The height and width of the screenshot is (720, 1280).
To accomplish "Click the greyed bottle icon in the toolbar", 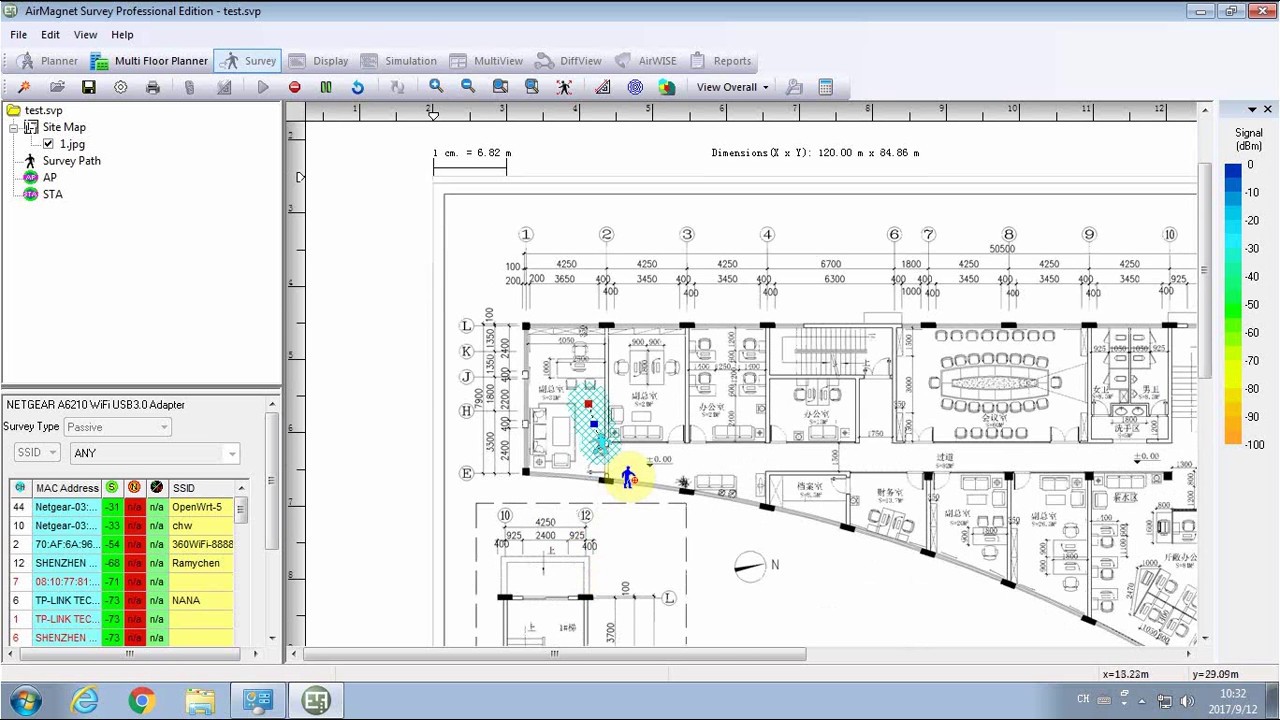I will [x=189, y=88].
